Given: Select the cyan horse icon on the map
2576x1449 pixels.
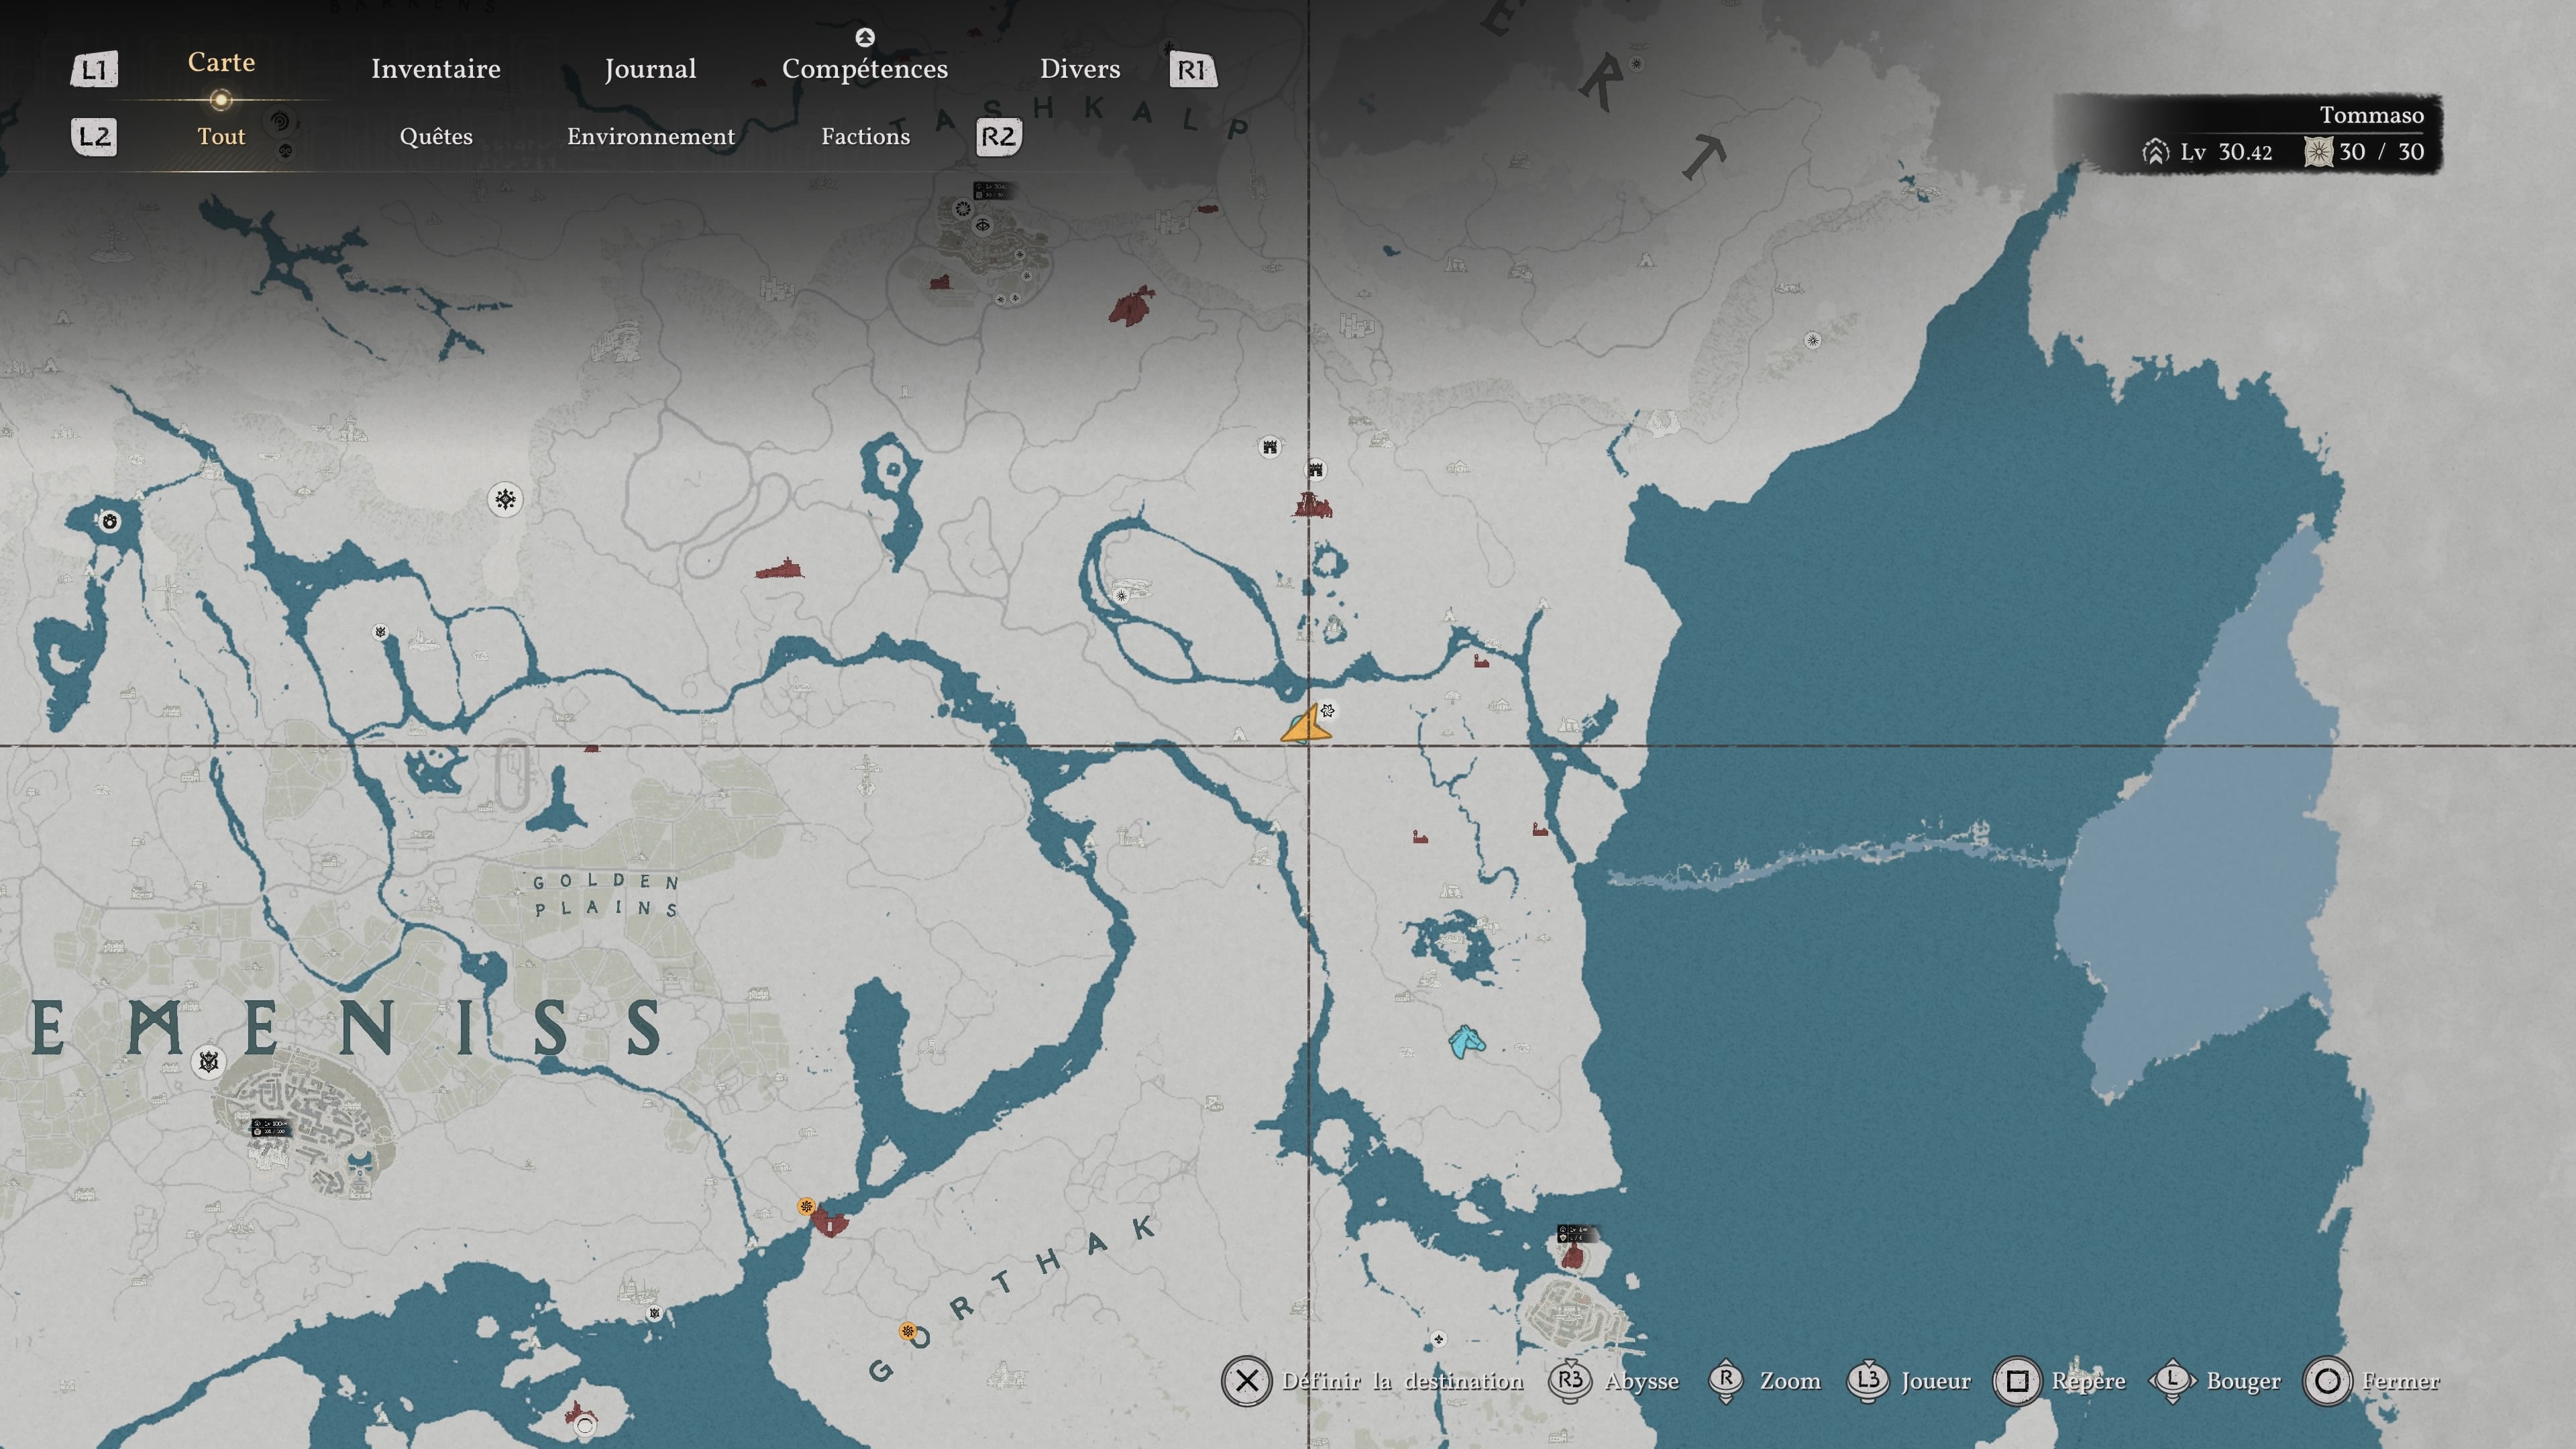Looking at the screenshot, I should point(1466,1041).
